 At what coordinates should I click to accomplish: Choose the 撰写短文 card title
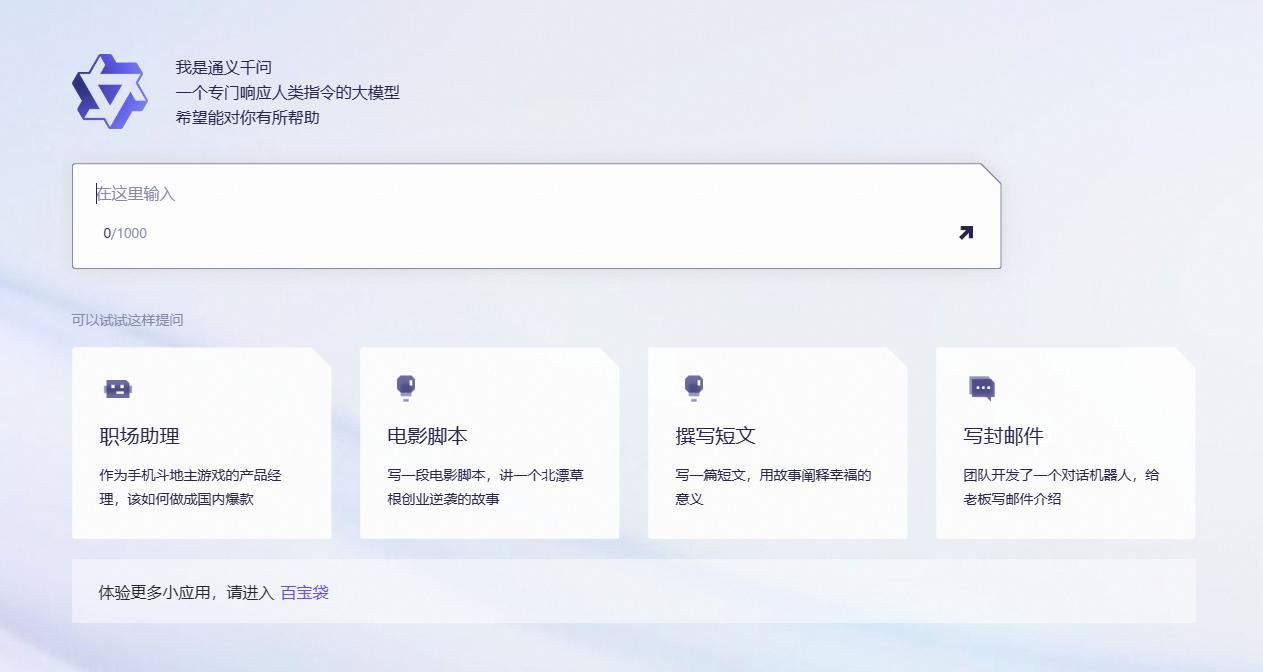[715, 436]
